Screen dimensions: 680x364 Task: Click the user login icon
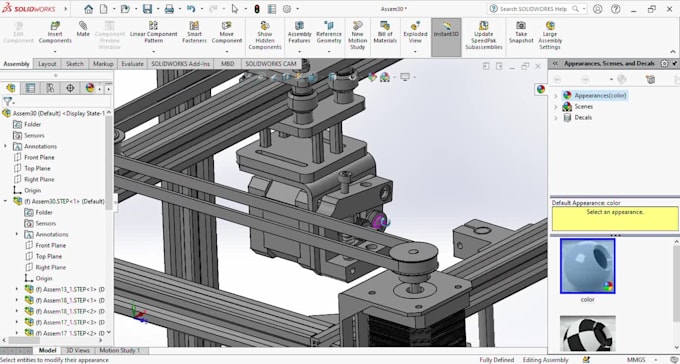[598, 9]
